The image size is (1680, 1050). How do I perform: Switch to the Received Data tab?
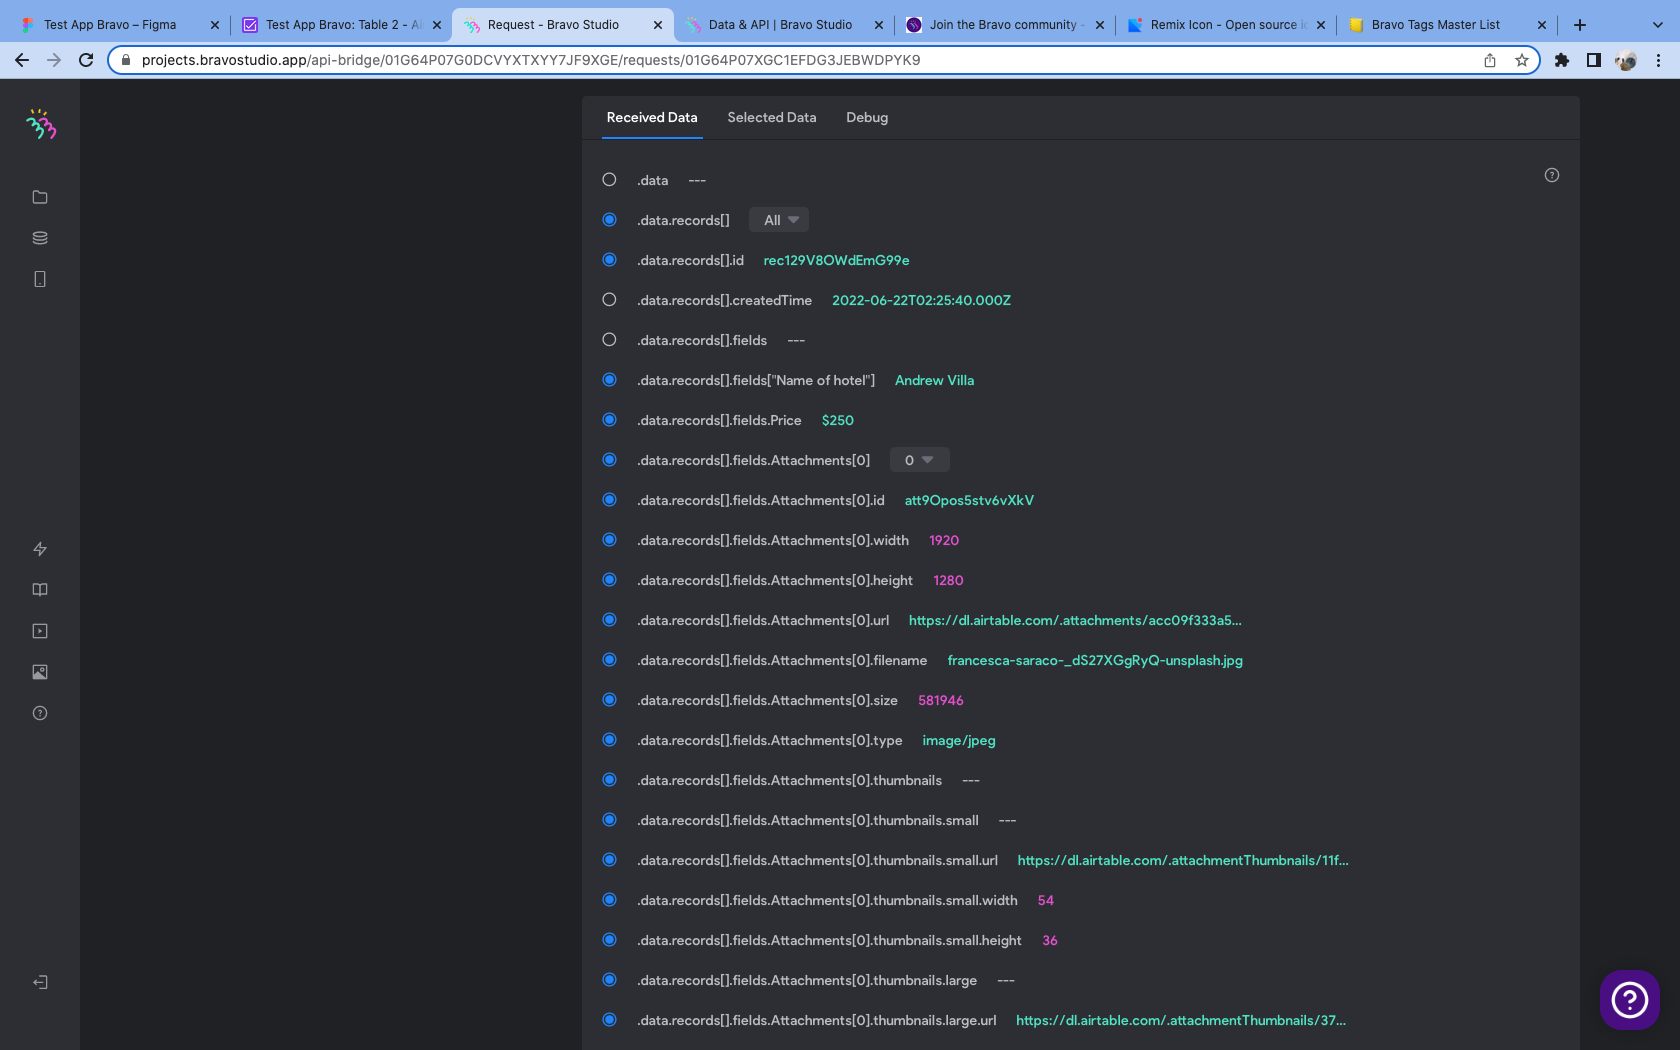[652, 117]
